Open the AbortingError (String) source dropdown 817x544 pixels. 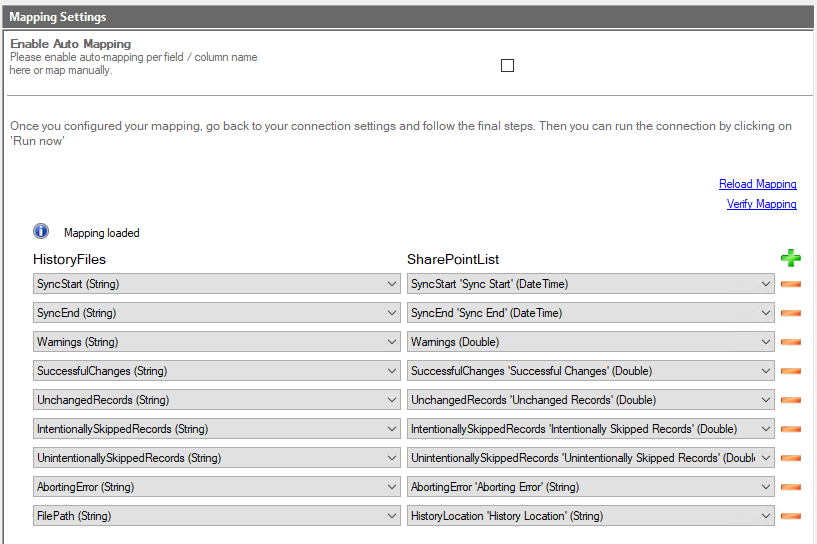(217, 488)
